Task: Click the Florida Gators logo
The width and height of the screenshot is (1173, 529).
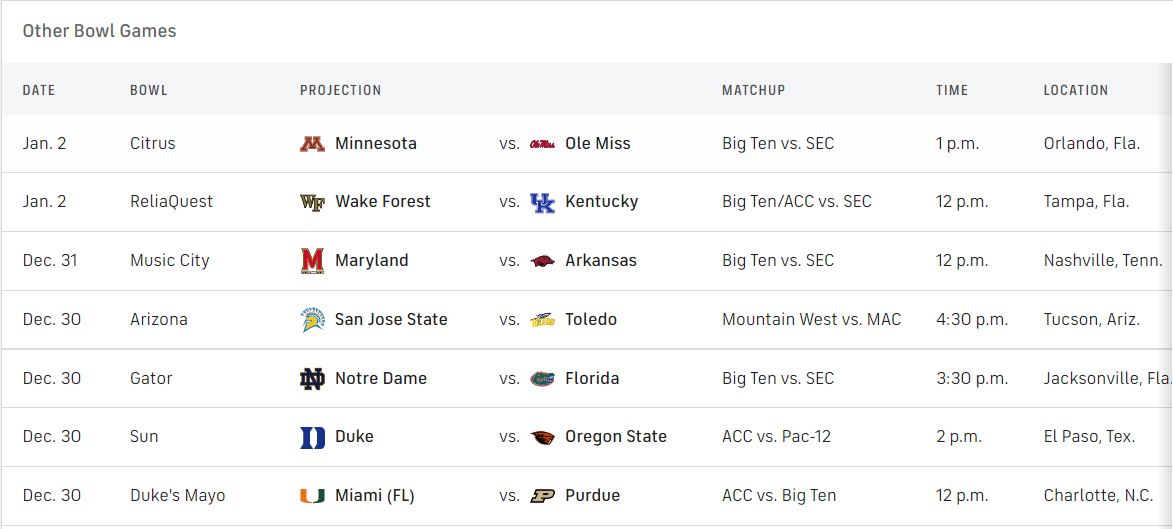Action: (542, 379)
